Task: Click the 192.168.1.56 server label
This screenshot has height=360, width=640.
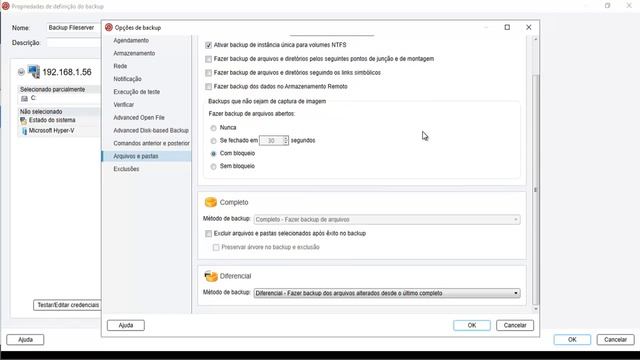Action: (67, 72)
